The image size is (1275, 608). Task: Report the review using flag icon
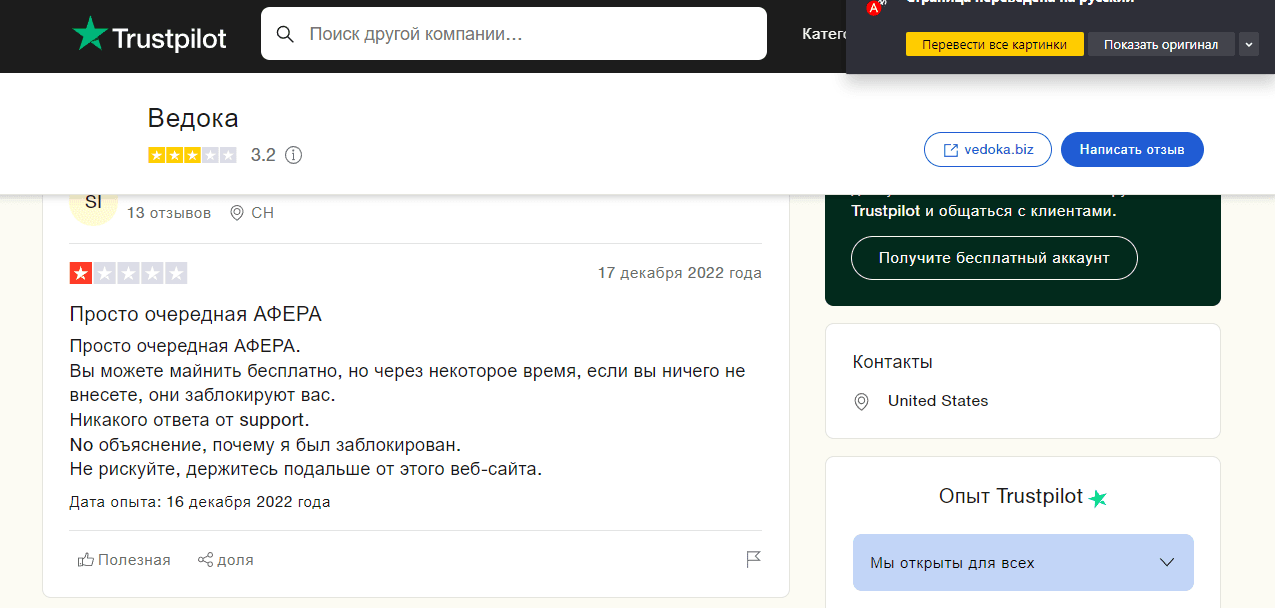pos(754,560)
